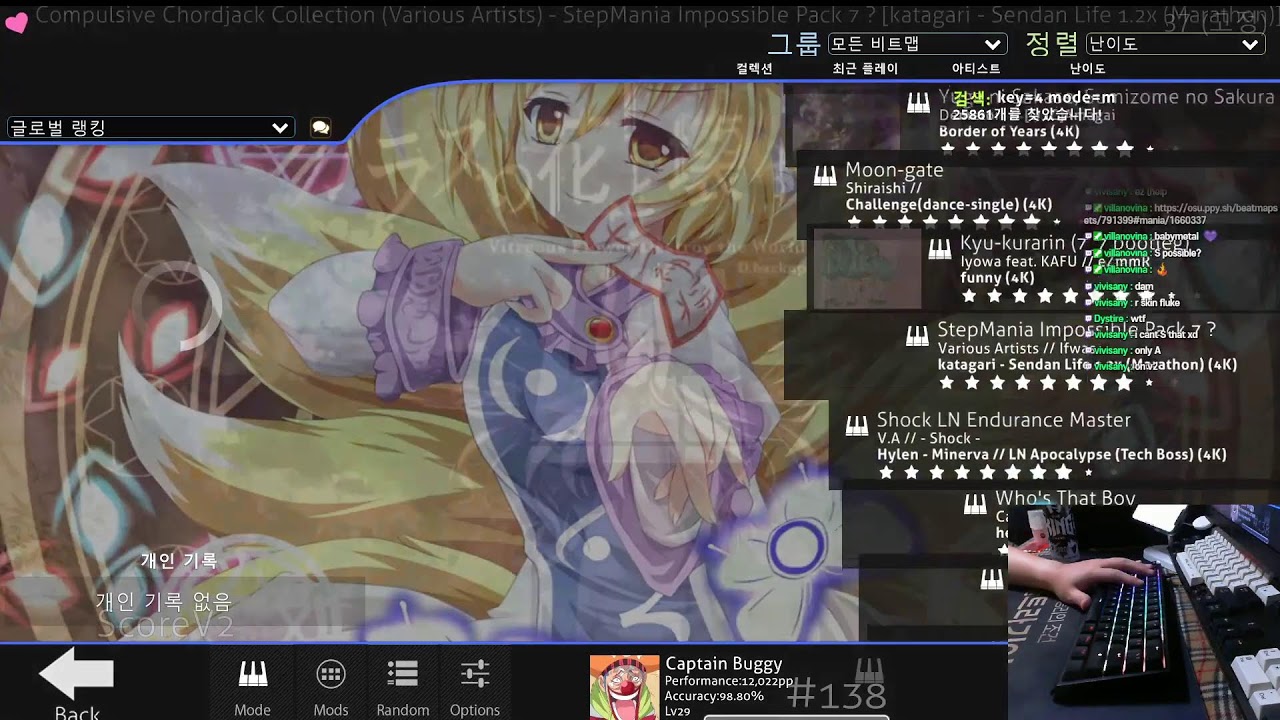Click the #138 rank number
This screenshot has height=720, width=1280.
(836, 694)
